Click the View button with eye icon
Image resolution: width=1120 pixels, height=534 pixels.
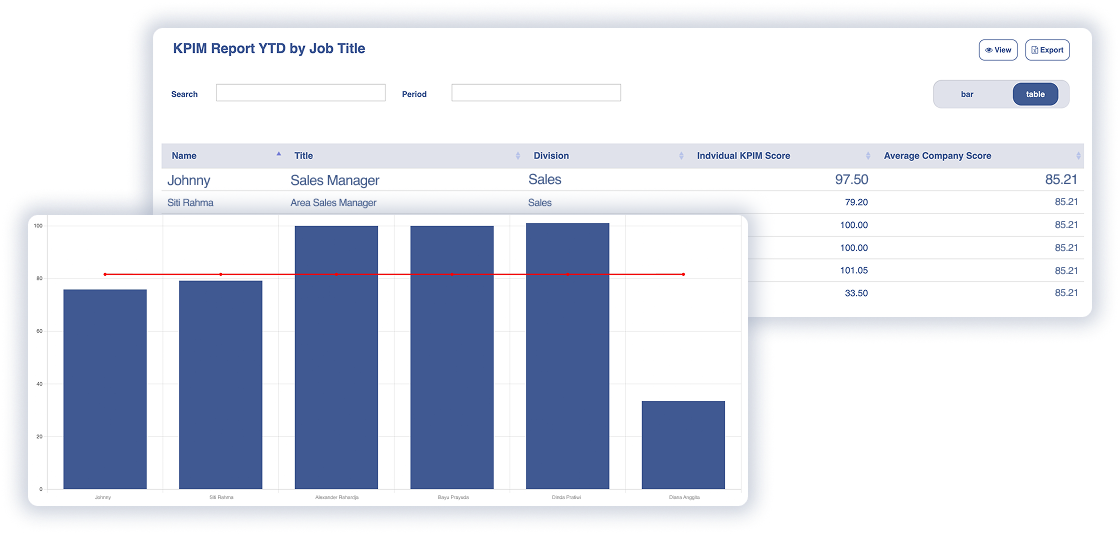point(997,50)
